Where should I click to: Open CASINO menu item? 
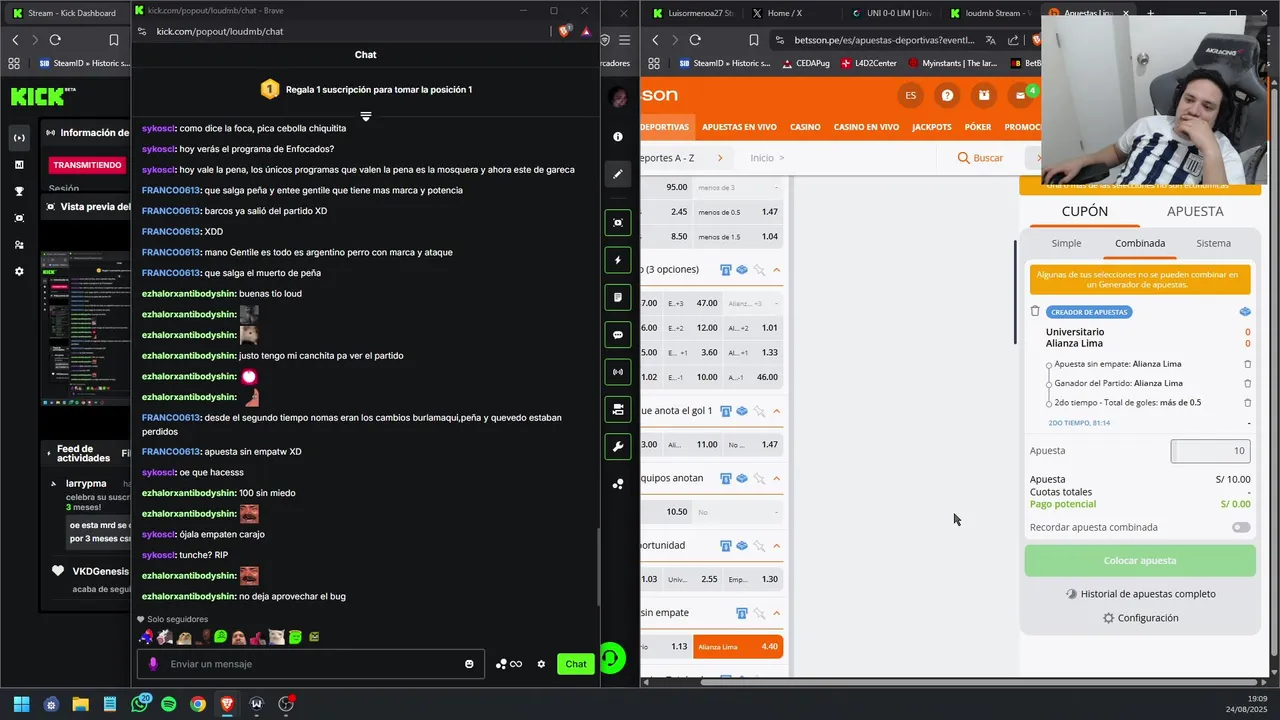point(805,127)
